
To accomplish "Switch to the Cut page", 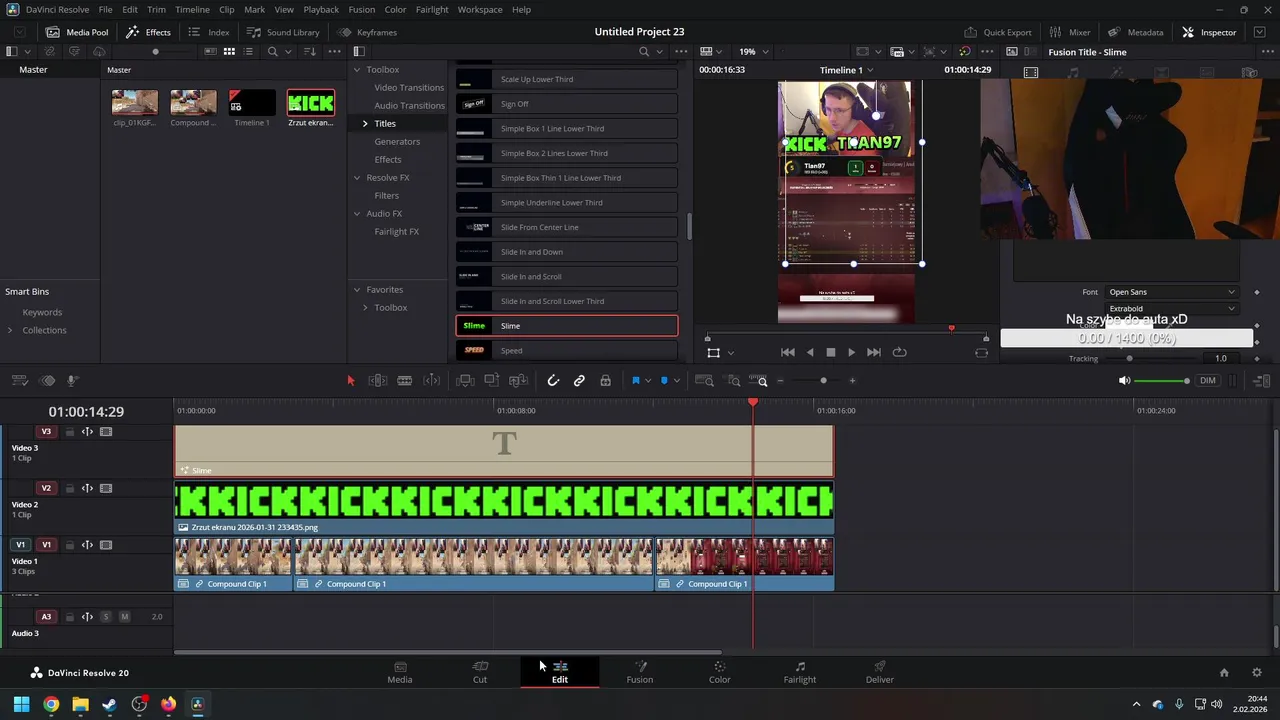I will pos(480,672).
